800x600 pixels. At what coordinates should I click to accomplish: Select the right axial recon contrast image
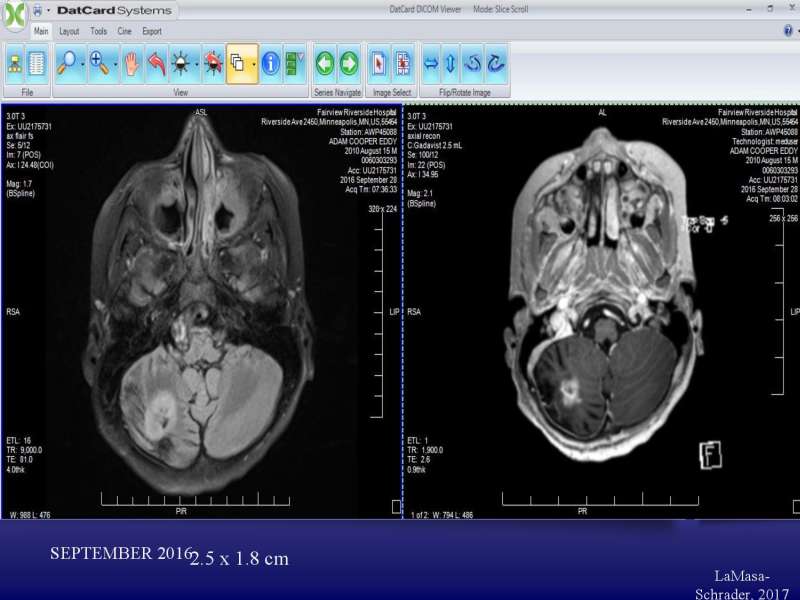click(x=602, y=311)
